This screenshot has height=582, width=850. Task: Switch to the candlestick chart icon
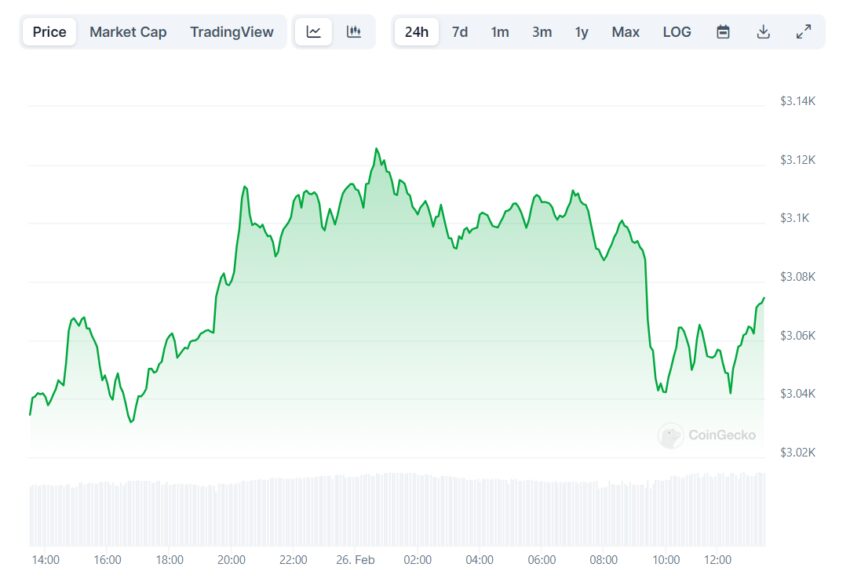353,32
